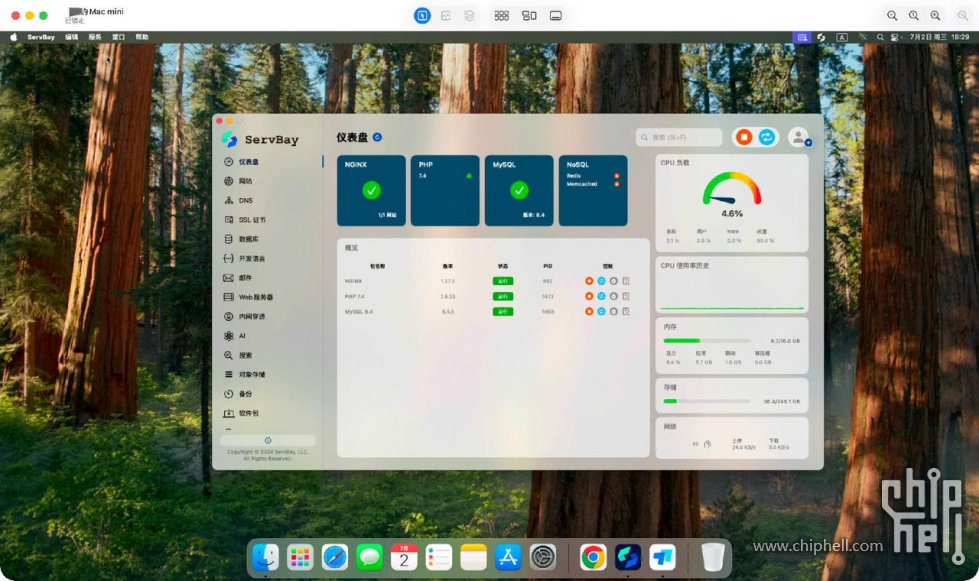
Task: Click the grey circular icon in NGINX row
Action: [614, 281]
